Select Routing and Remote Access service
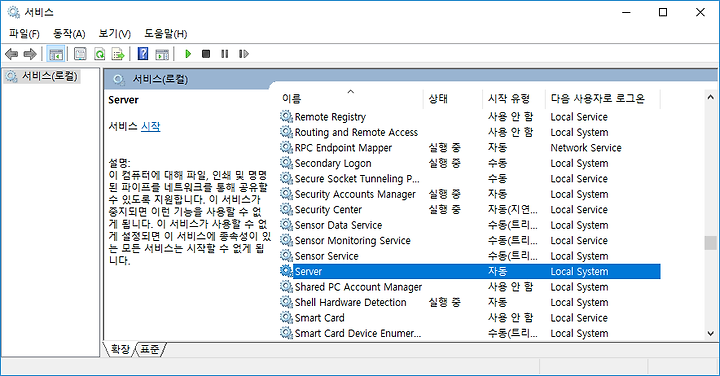The image size is (720, 376). [x=469, y=132]
